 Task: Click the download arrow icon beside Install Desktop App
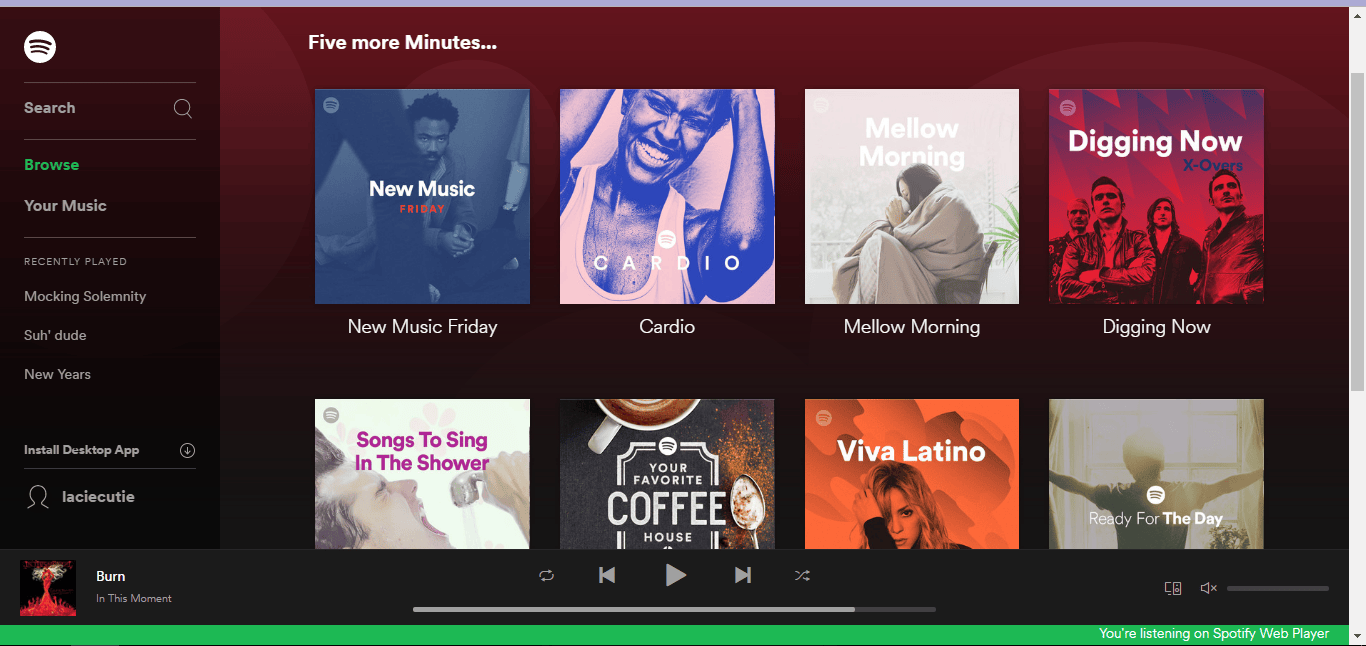coord(187,450)
